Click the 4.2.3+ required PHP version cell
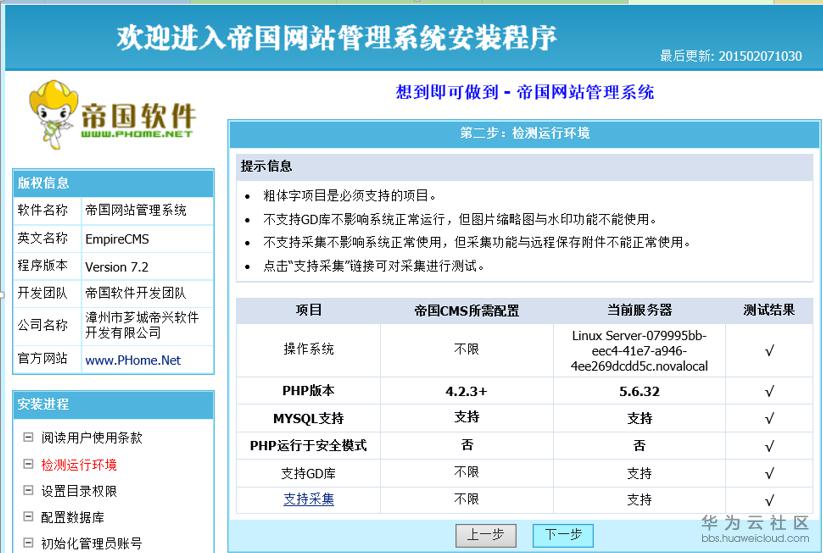 [x=466, y=391]
